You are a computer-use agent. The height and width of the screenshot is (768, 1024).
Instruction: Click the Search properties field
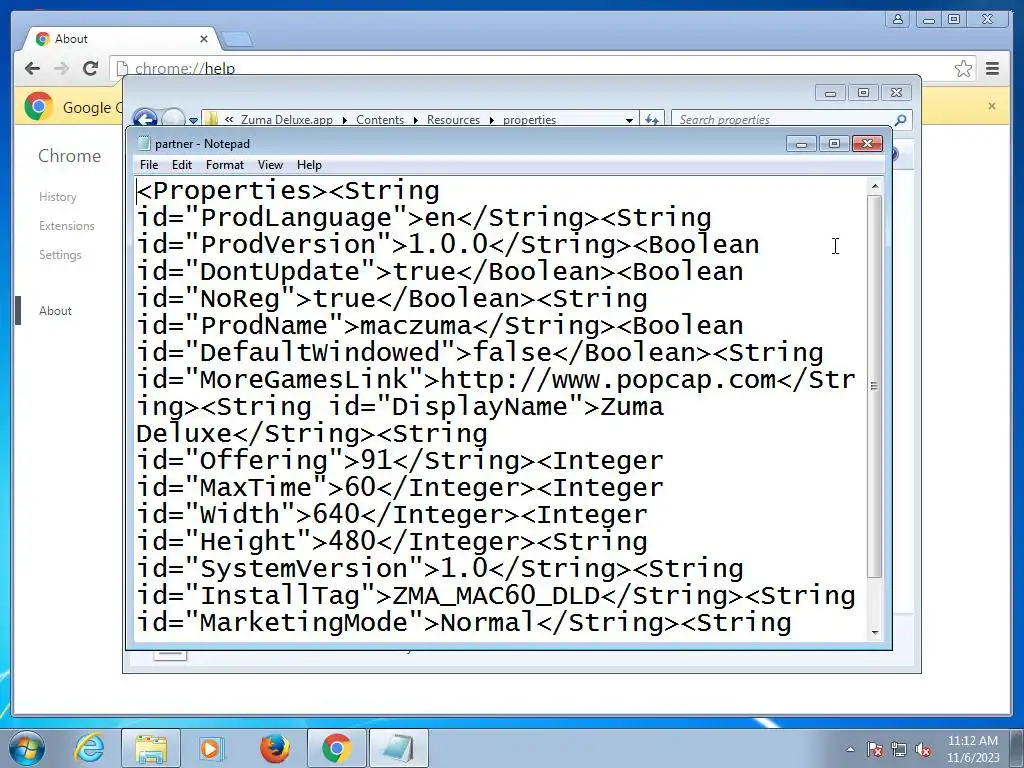click(x=784, y=120)
